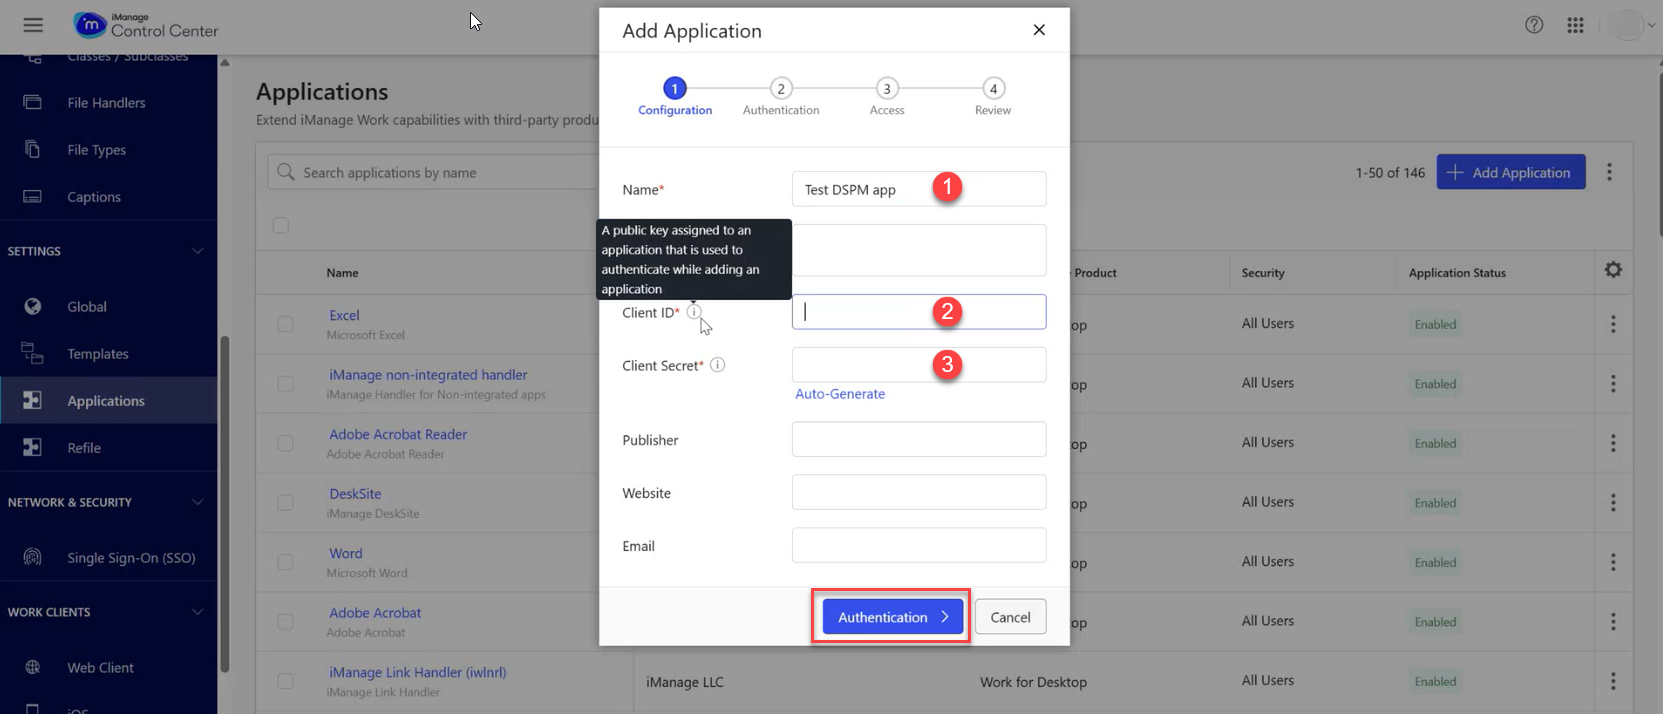
Task: Collapse the Settings sidebar section
Action: tap(197, 251)
